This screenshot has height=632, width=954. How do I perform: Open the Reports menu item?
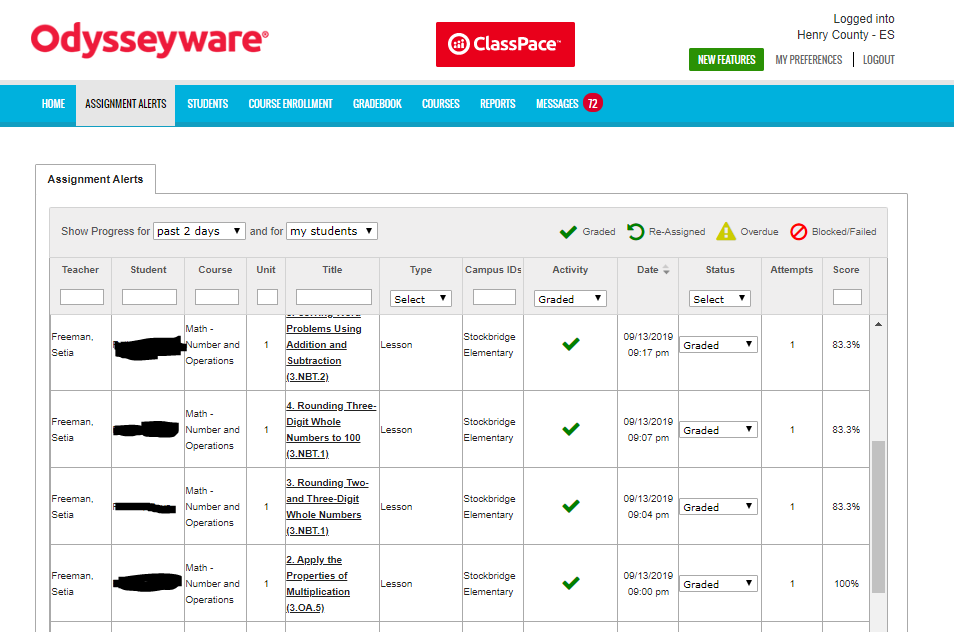[498, 104]
